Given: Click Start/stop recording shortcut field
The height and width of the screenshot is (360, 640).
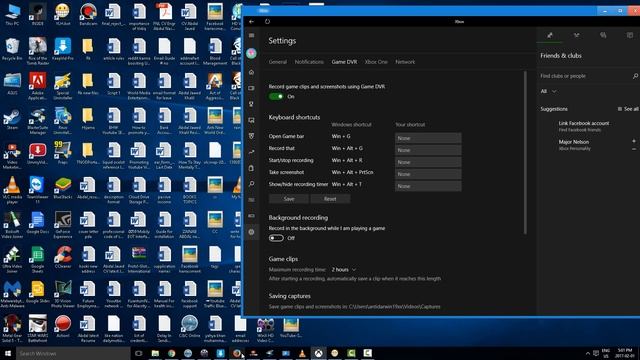Looking at the screenshot, I should tap(428, 162).
